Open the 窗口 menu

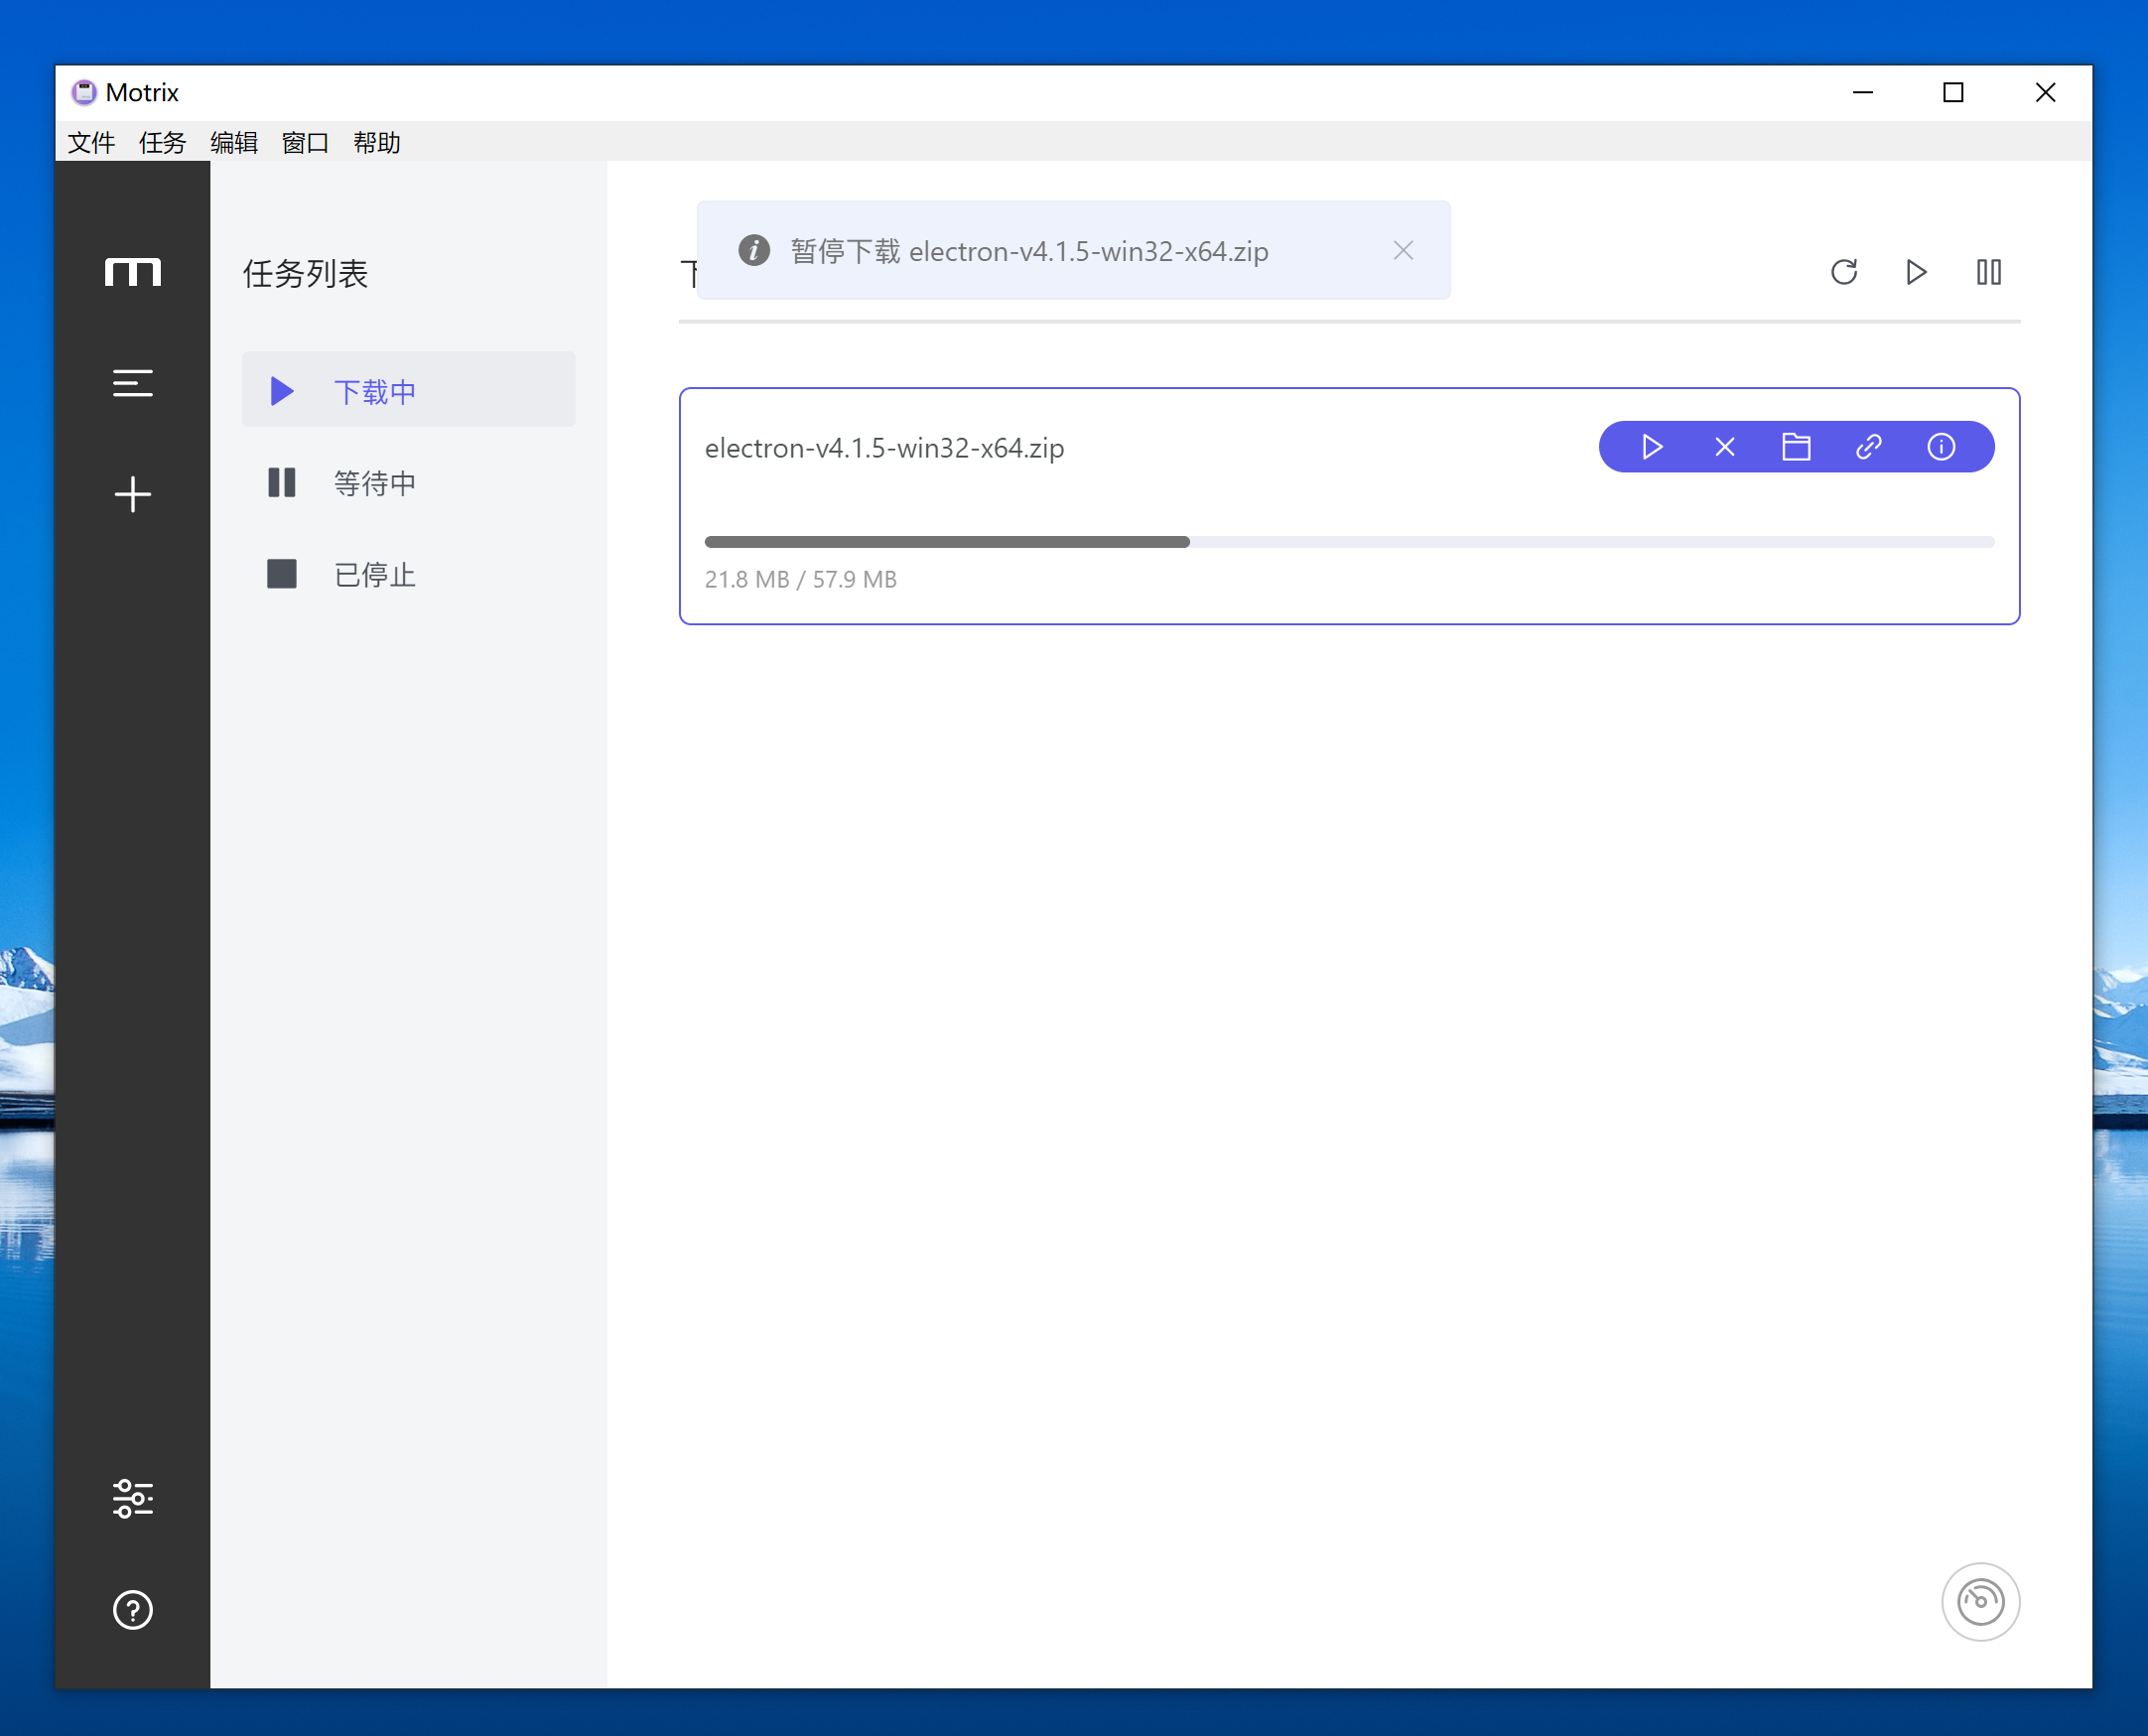pyautogui.click(x=305, y=142)
